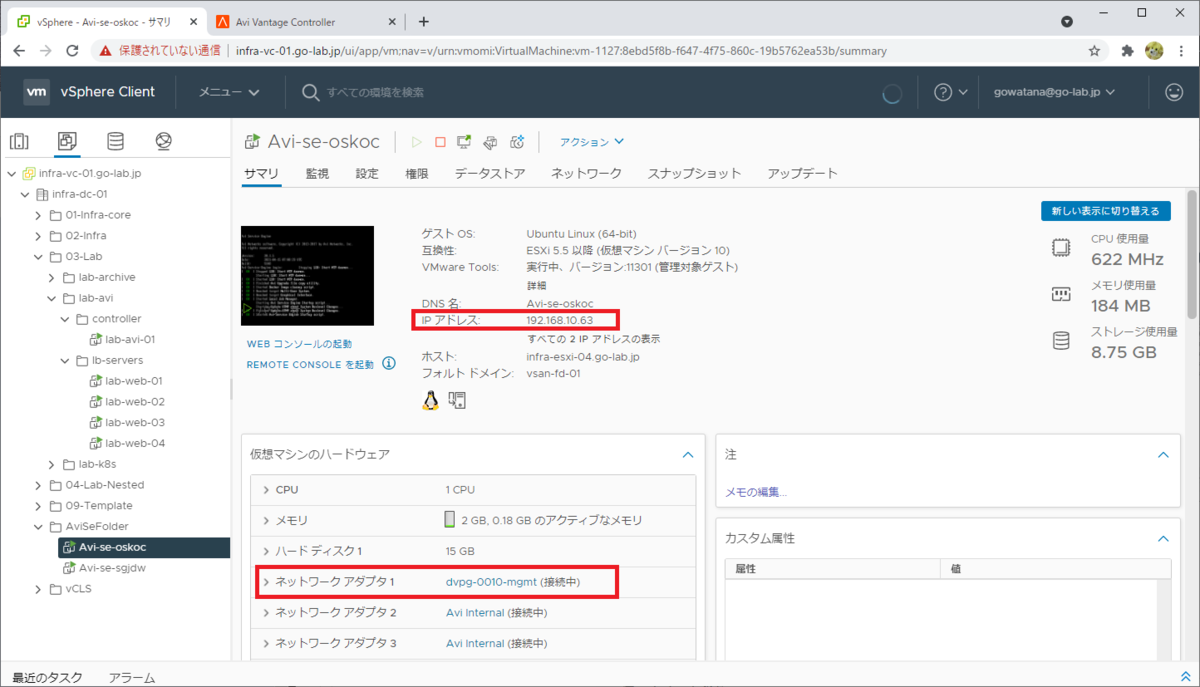Screen dimensions: 1200x687
Task: Click the search magnifier icon
Action: [x=310, y=92]
